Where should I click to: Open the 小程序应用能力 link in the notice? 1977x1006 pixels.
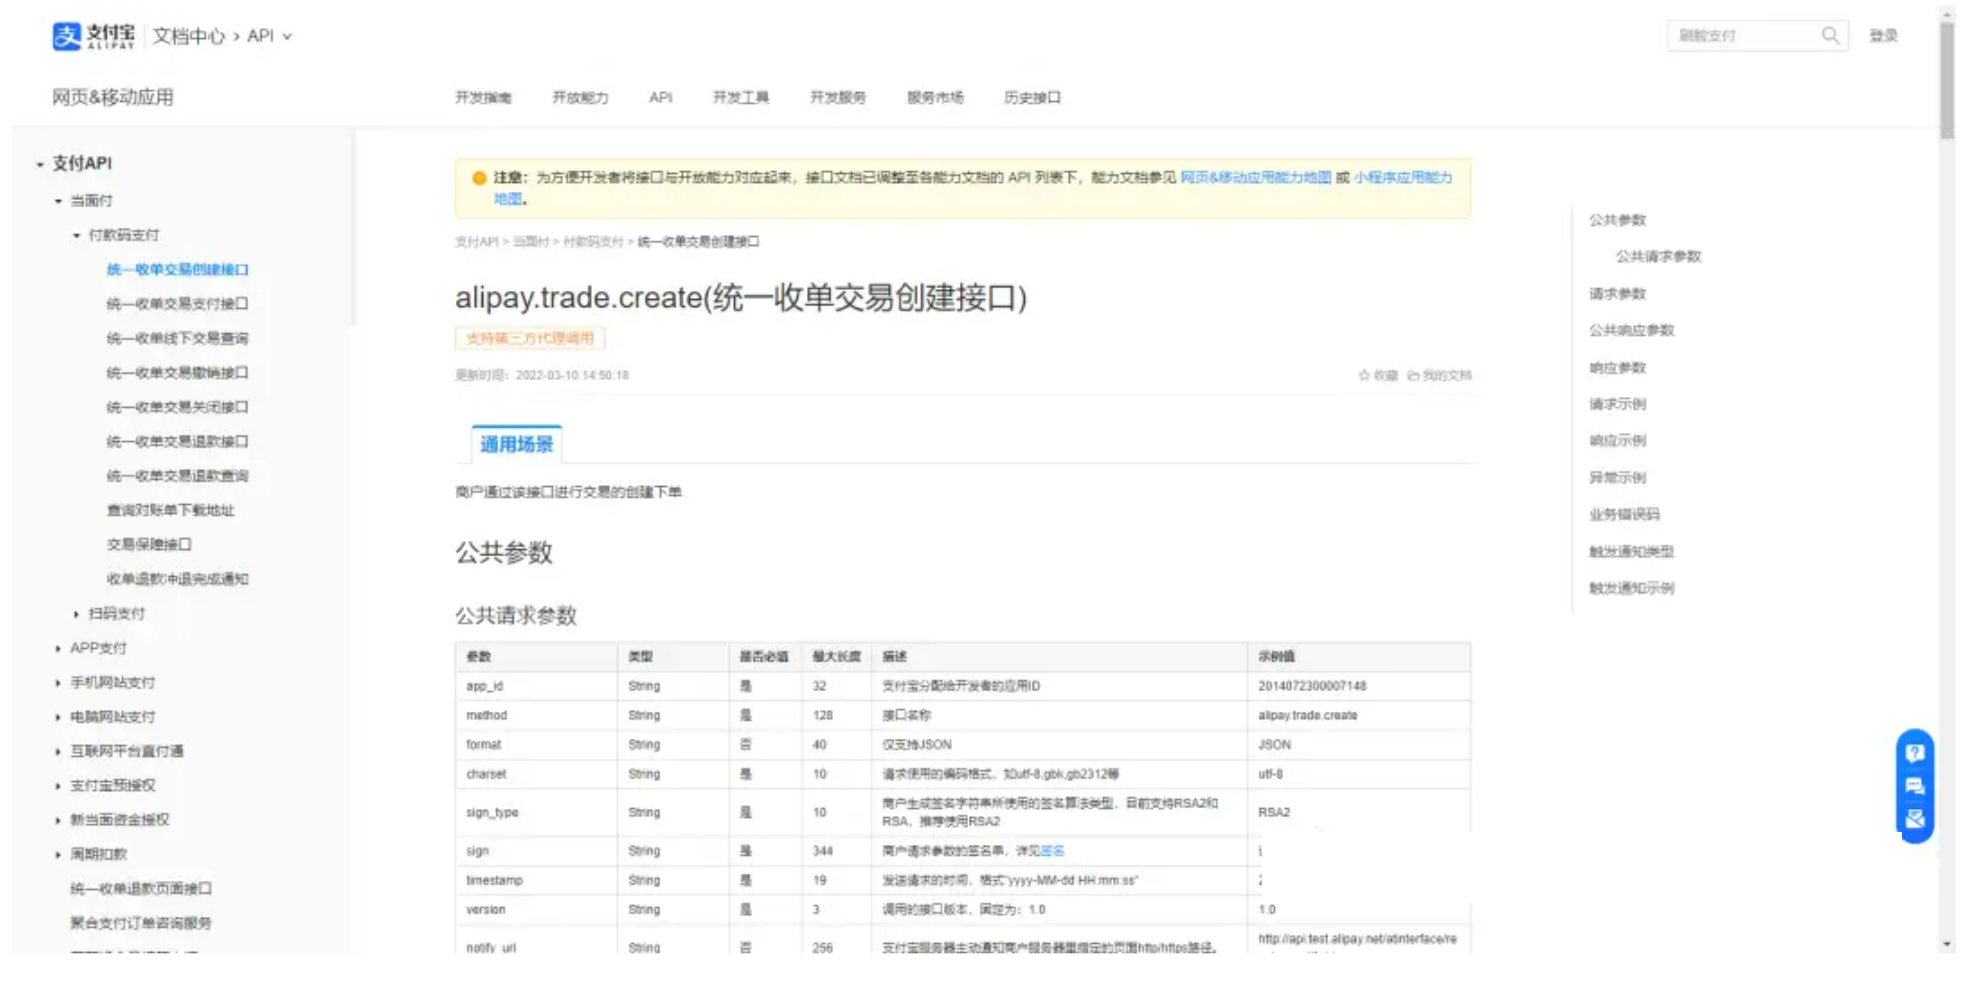coord(1403,178)
